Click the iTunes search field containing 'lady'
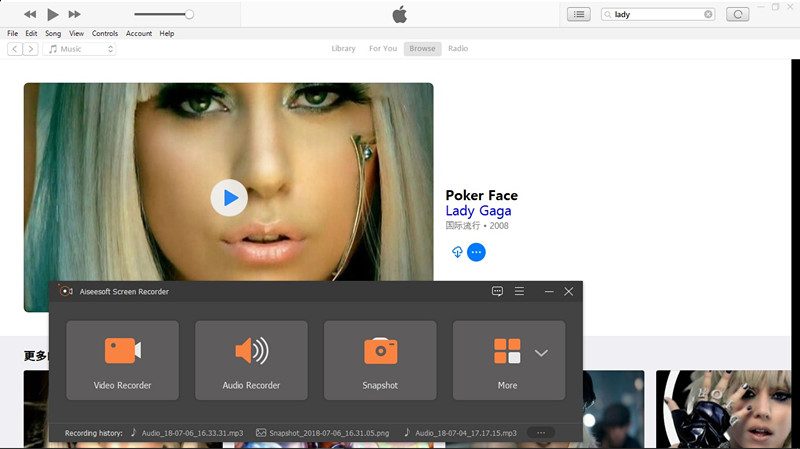Image resolution: width=800 pixels, height=449 pixels. (x=658, y=14)
